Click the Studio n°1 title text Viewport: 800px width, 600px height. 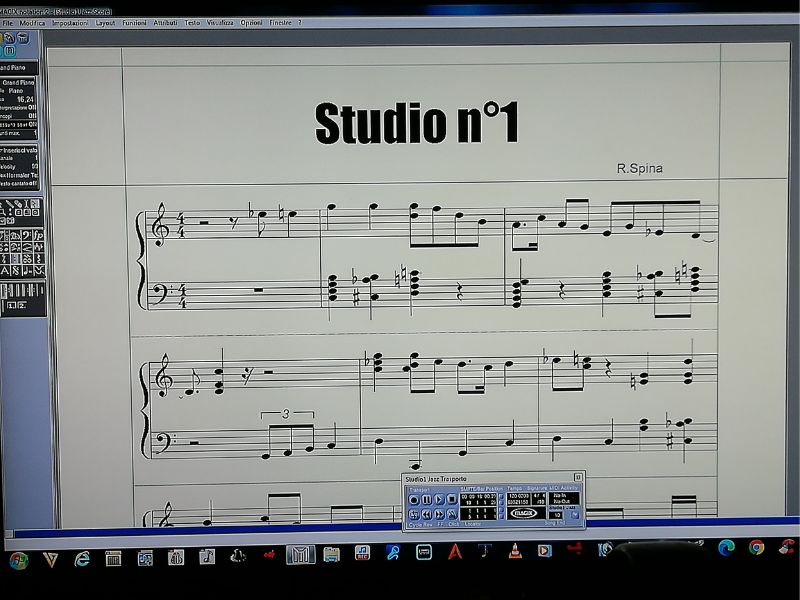416,123
